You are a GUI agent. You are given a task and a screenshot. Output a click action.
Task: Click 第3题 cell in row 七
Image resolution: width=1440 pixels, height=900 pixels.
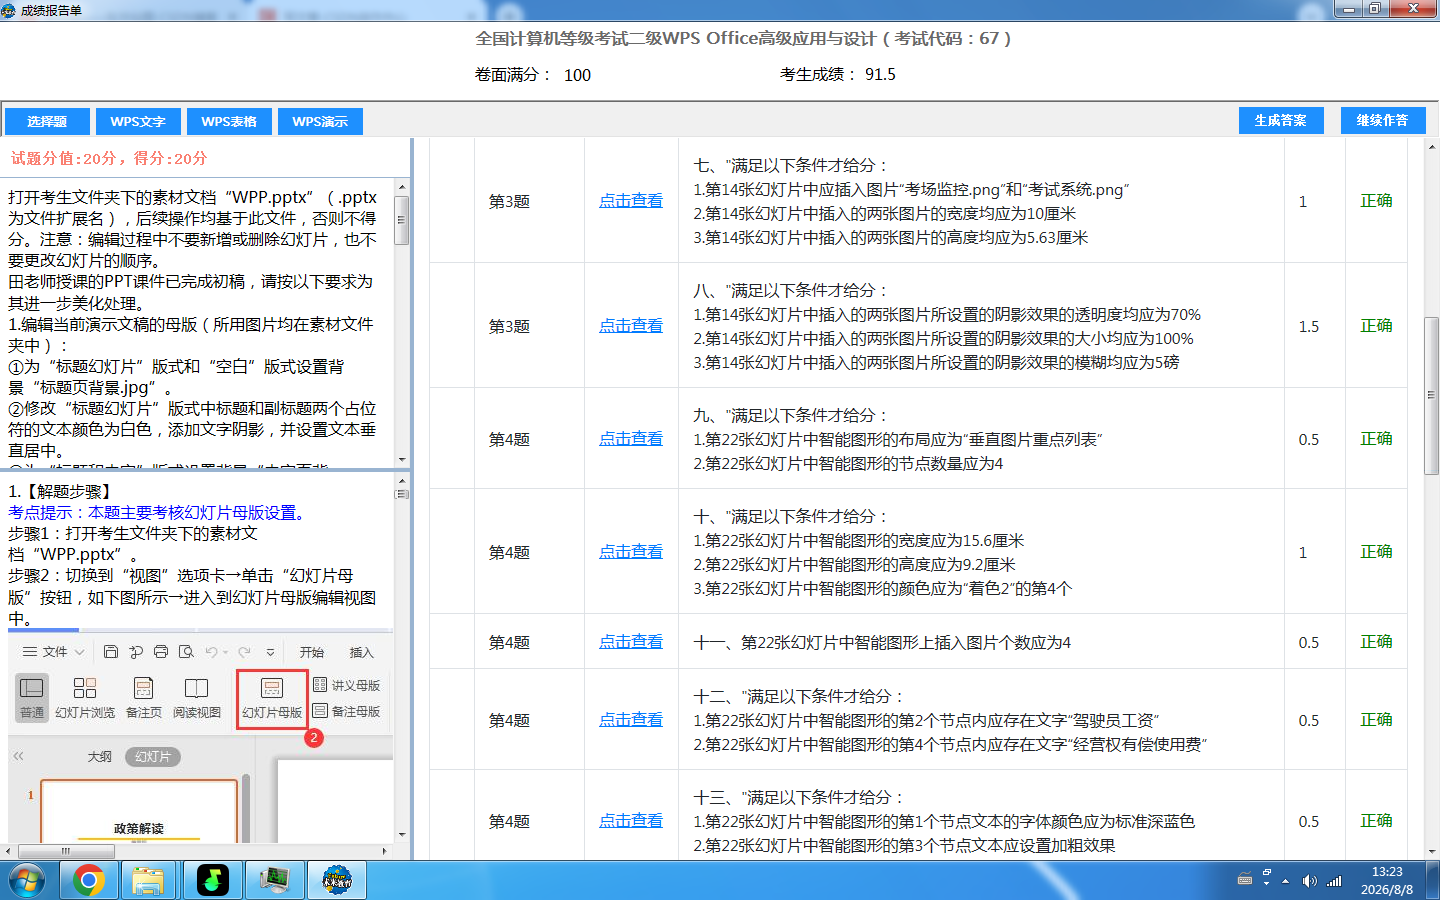click(509, 201)
